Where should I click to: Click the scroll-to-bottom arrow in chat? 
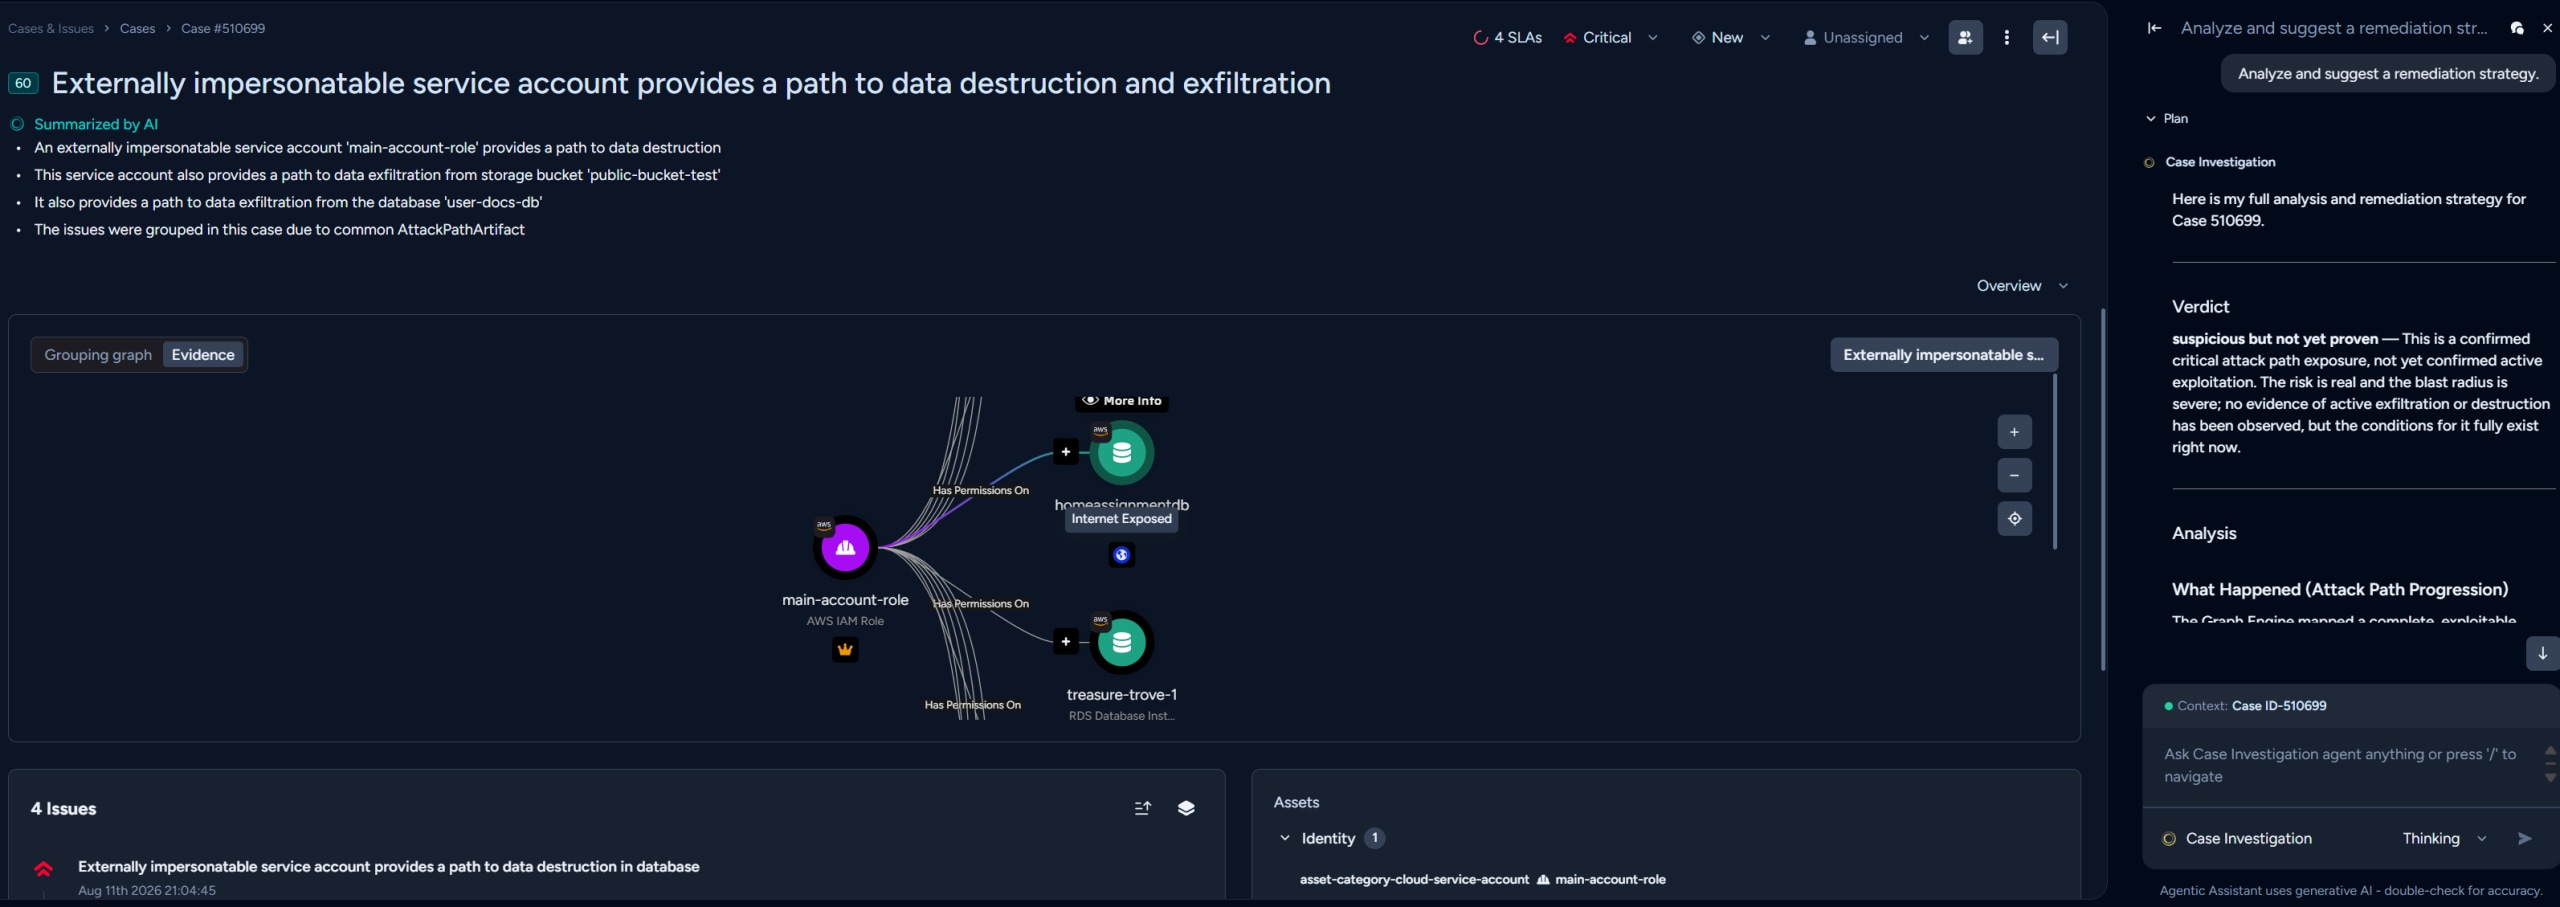(2542, 653)
